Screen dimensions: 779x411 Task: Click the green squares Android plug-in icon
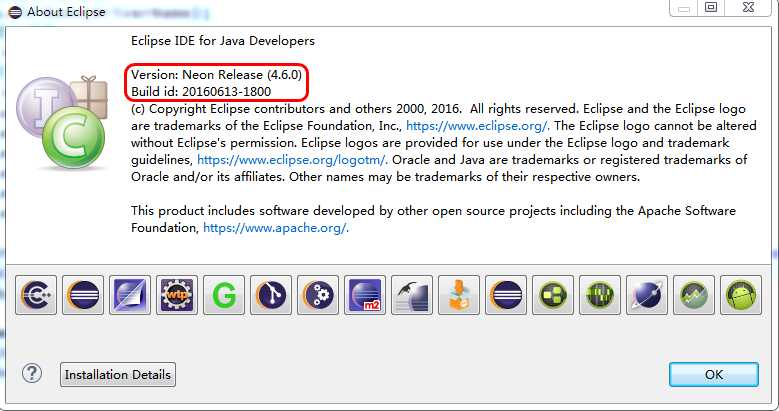(x=552, y=295)
